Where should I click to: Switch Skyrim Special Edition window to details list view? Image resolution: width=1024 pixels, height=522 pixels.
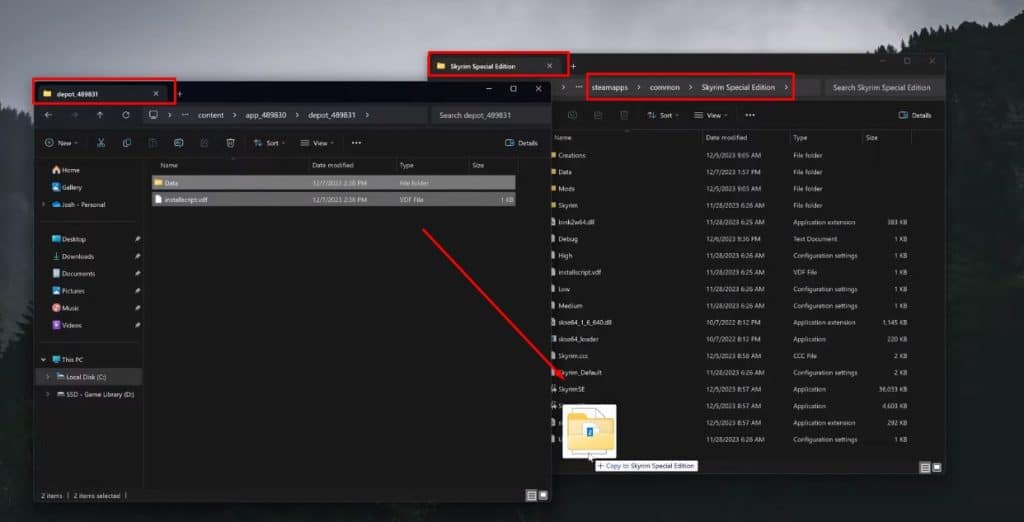925,467
